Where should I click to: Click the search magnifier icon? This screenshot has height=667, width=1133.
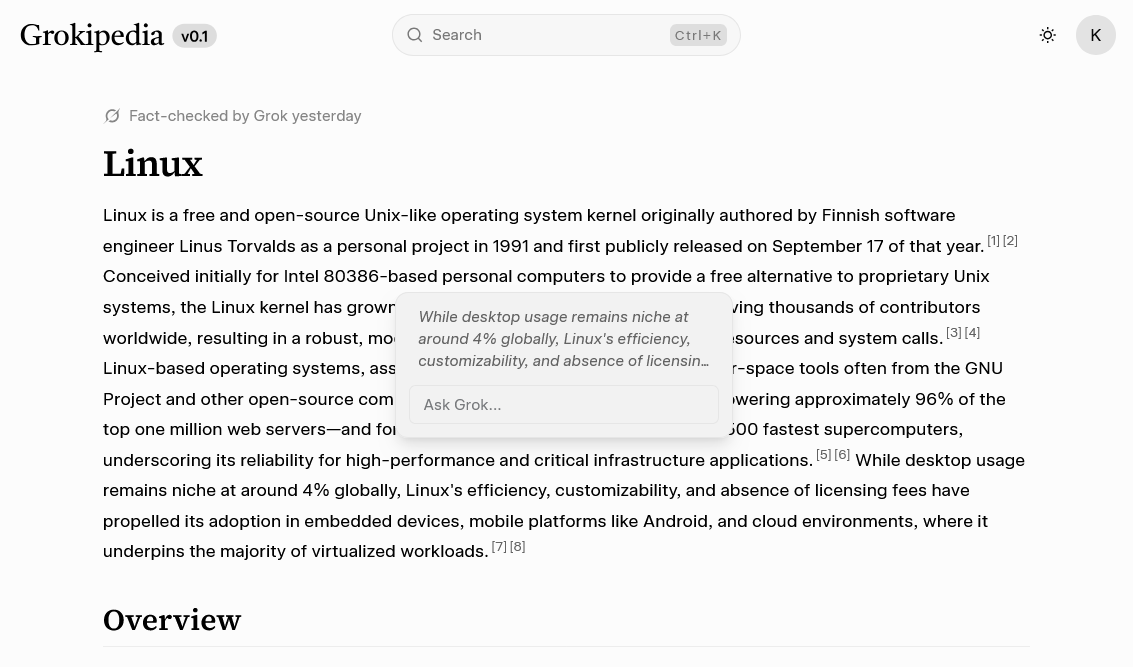[x=415, y=35]
